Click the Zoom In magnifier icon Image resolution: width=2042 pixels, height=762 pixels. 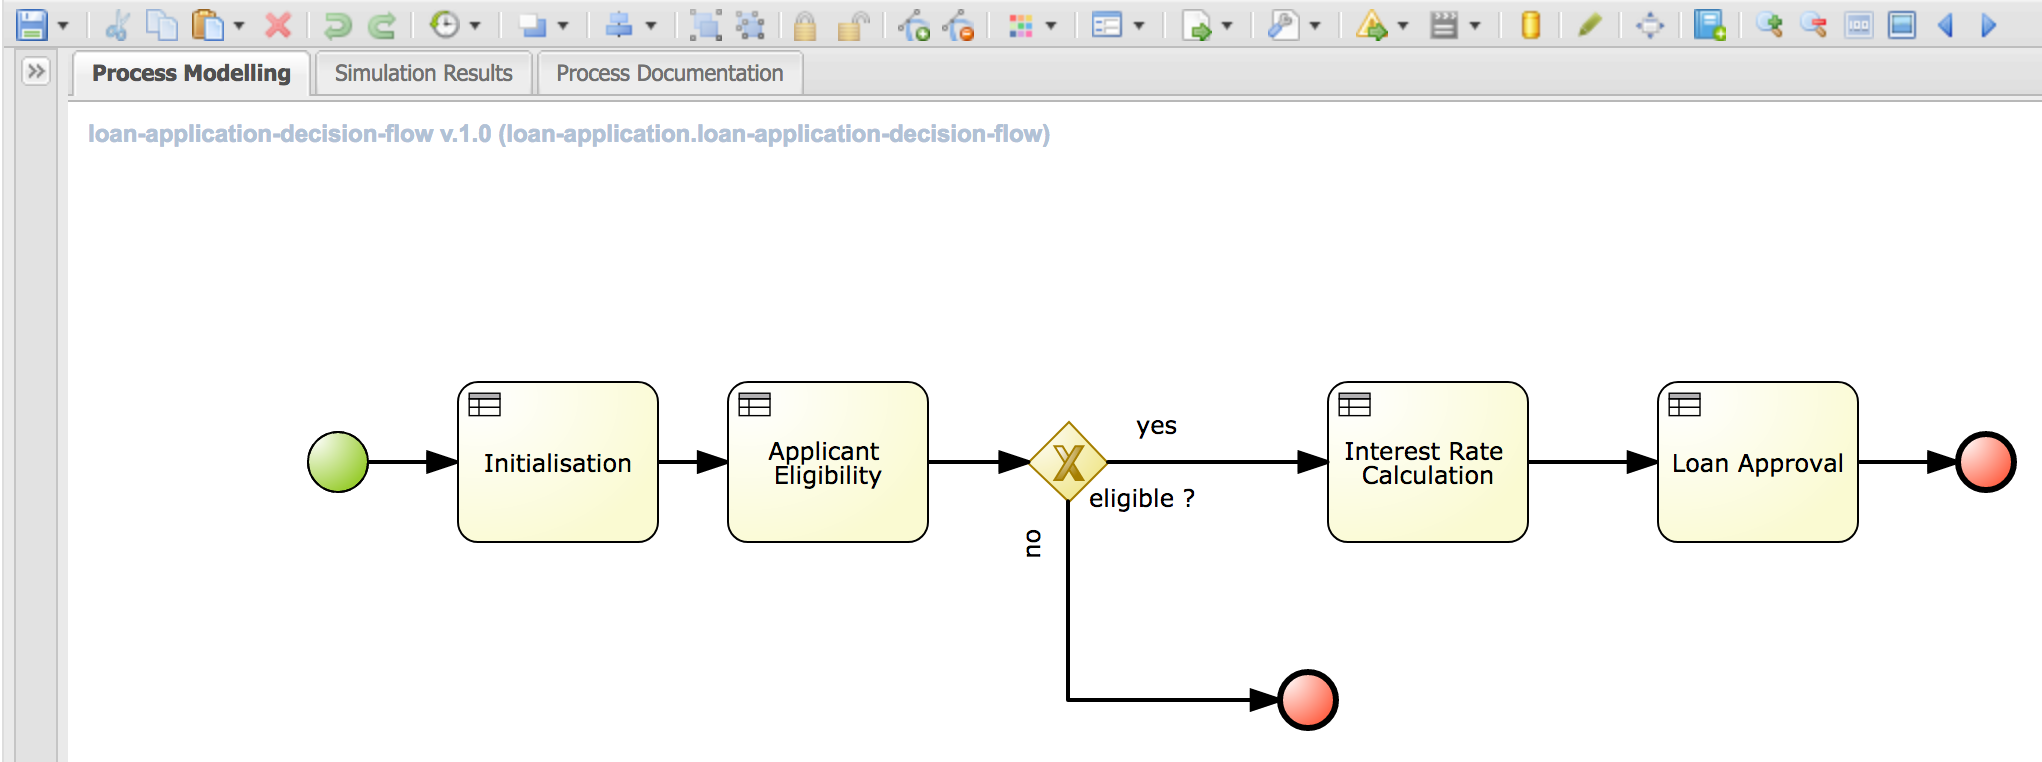[1769, 25]
